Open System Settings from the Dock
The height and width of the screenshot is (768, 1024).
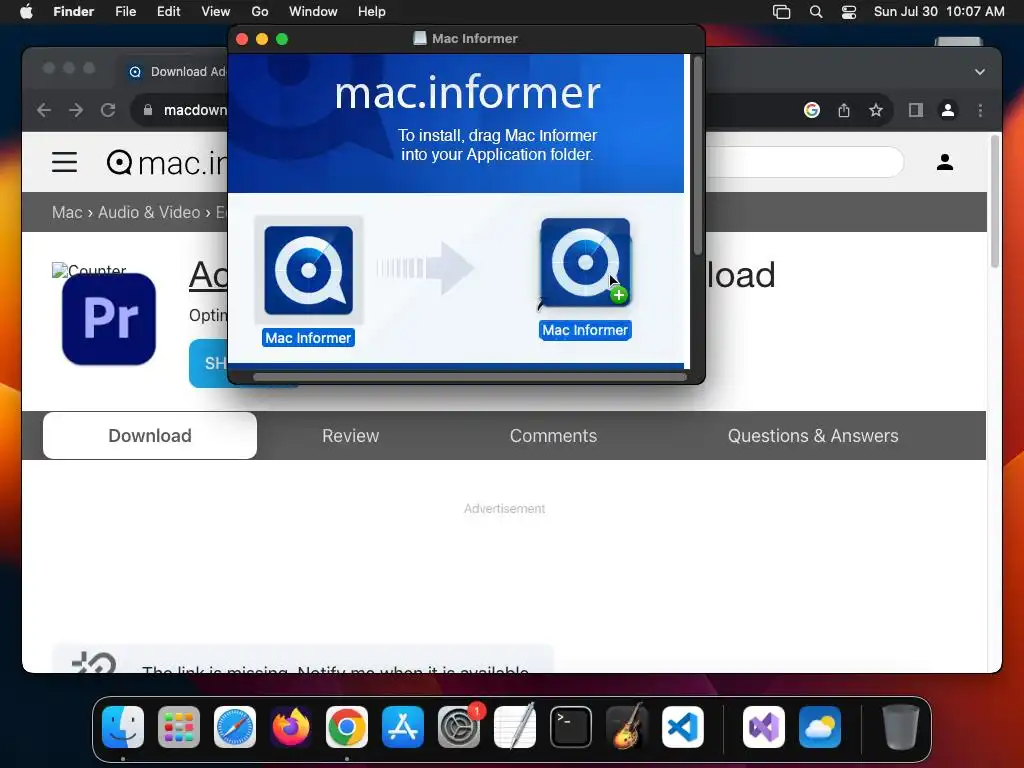(459, 727)
